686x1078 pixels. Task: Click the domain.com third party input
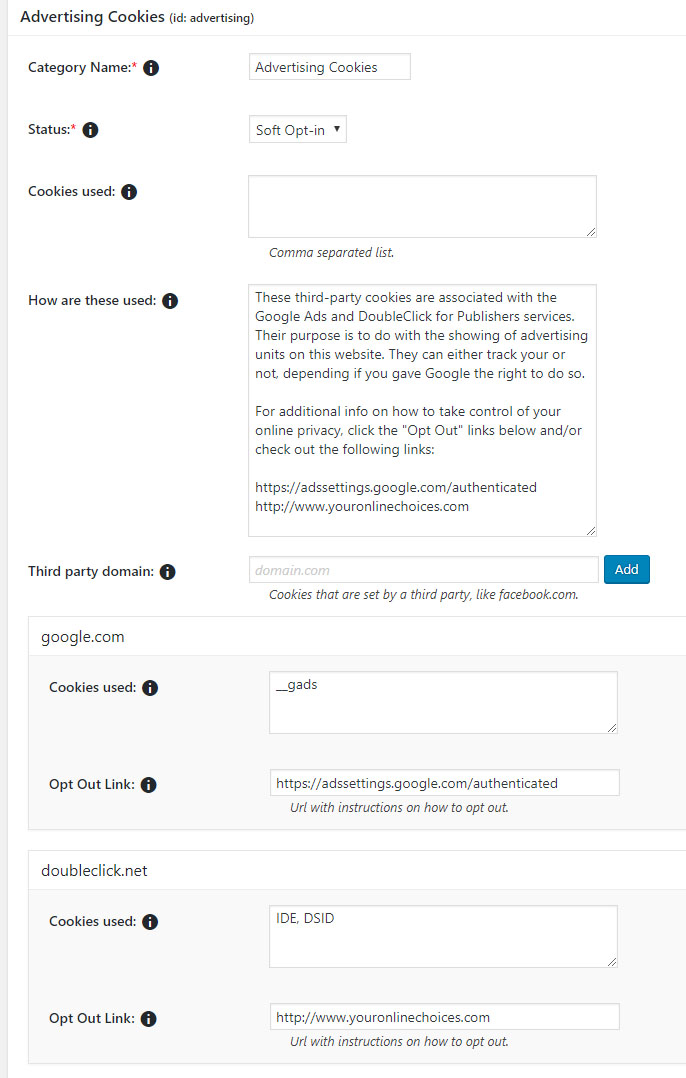pos(423,570)
